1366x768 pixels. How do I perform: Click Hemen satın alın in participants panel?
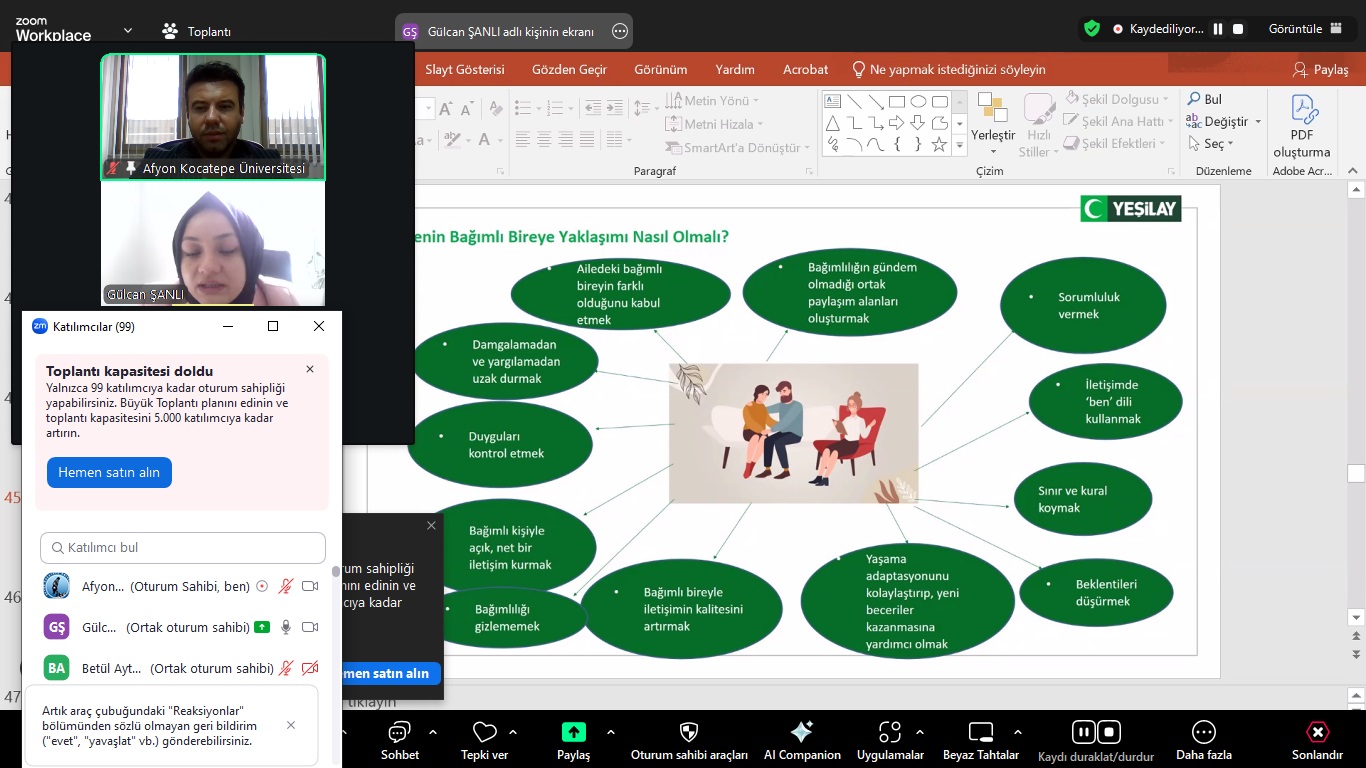click(109, 473)
